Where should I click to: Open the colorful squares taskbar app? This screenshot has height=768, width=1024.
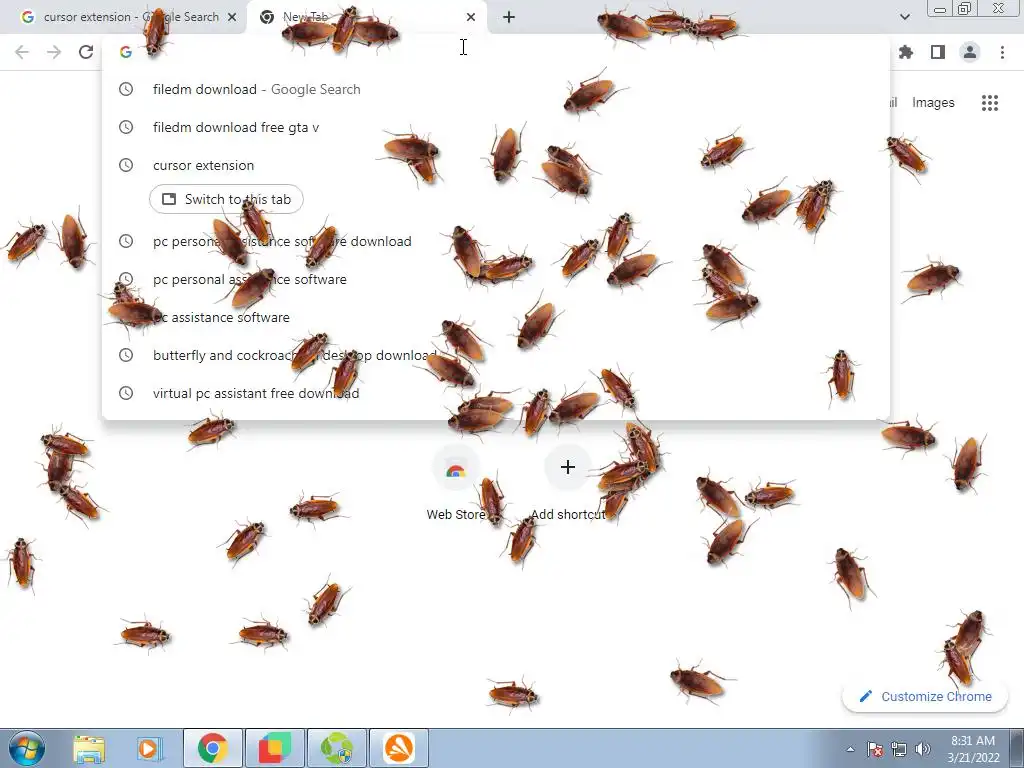[274, 748]
